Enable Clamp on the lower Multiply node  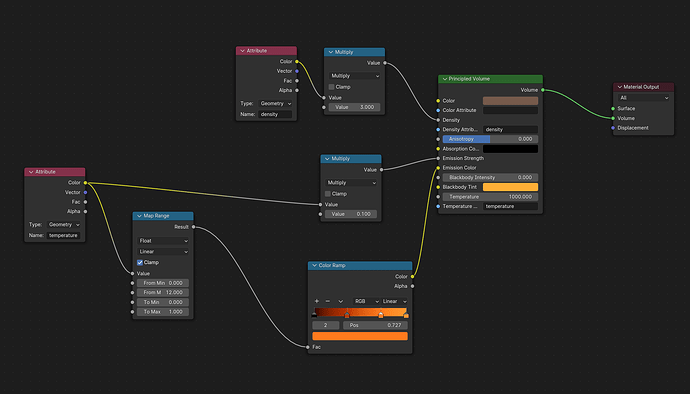pos(328,194)
